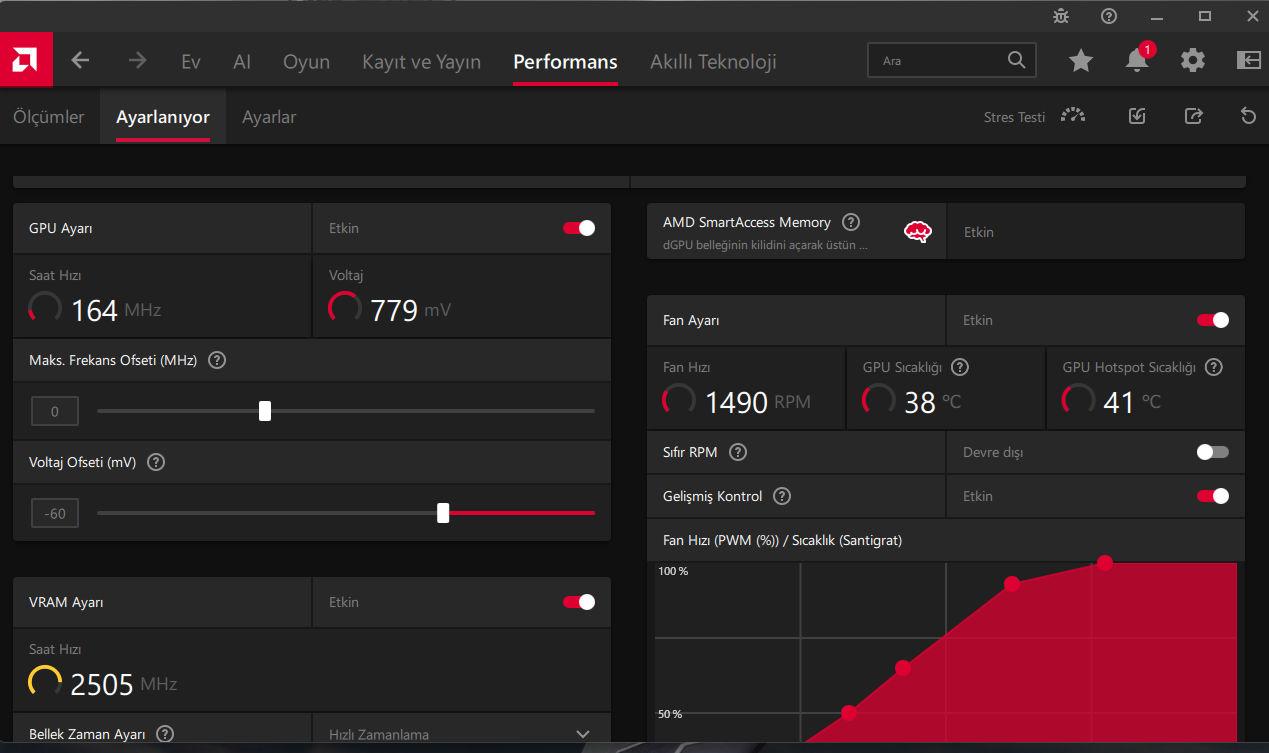The image size is (1269, 753).
Task: Click the SmartAccess Memory brain icon
Action: [x=918, y=232]
